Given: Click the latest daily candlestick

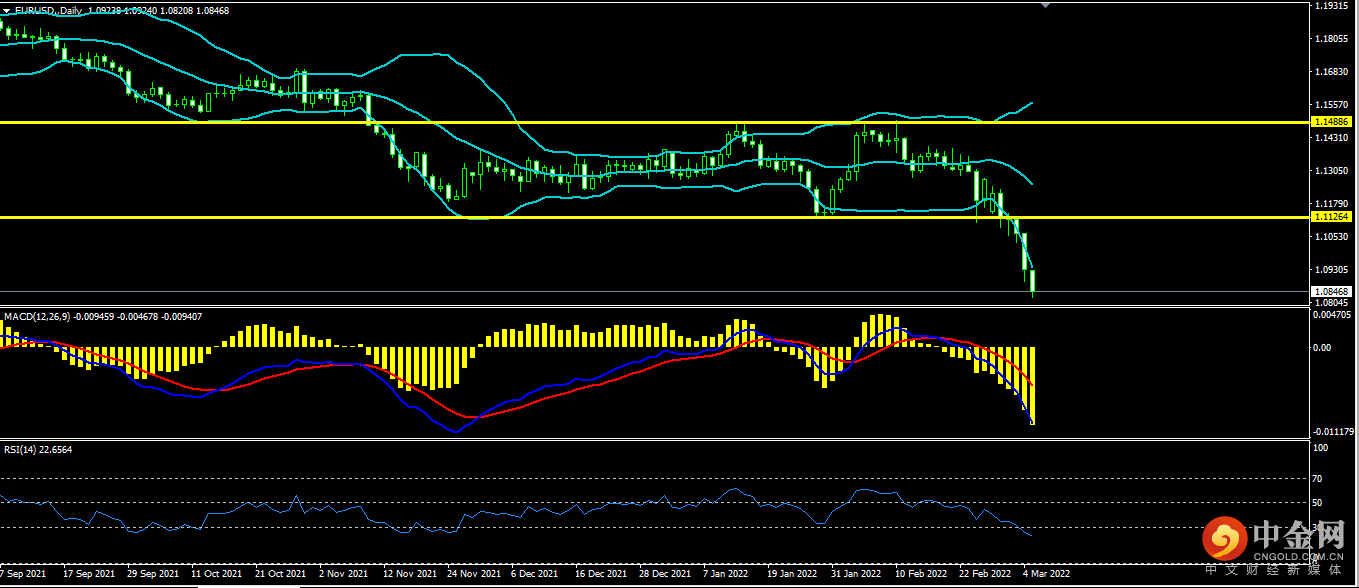Looking at the screenshot, I should click(x=1033, y=282).
